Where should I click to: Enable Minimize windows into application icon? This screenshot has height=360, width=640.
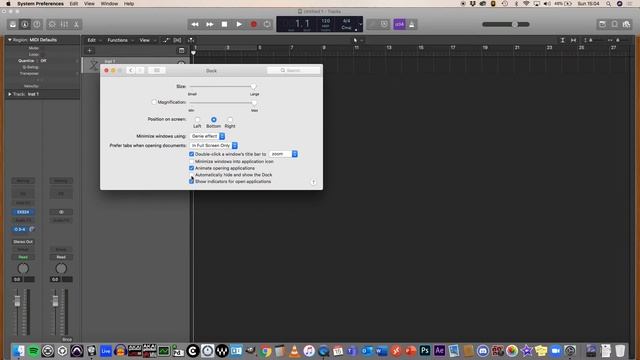191,161
